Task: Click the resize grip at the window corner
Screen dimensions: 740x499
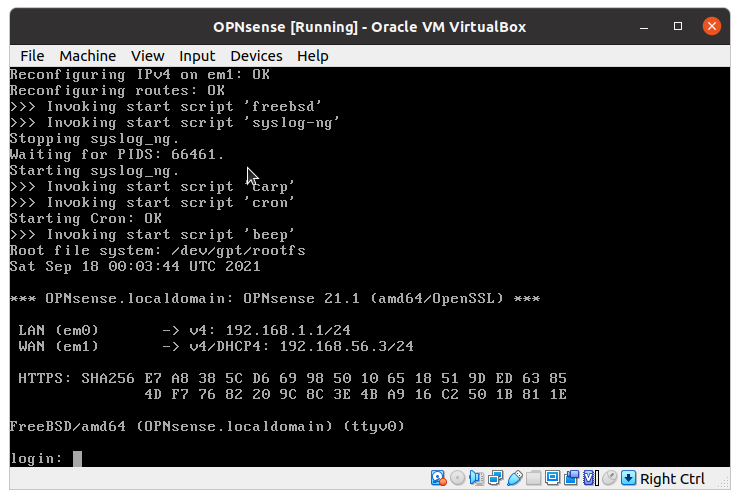Action: (723, 482)
